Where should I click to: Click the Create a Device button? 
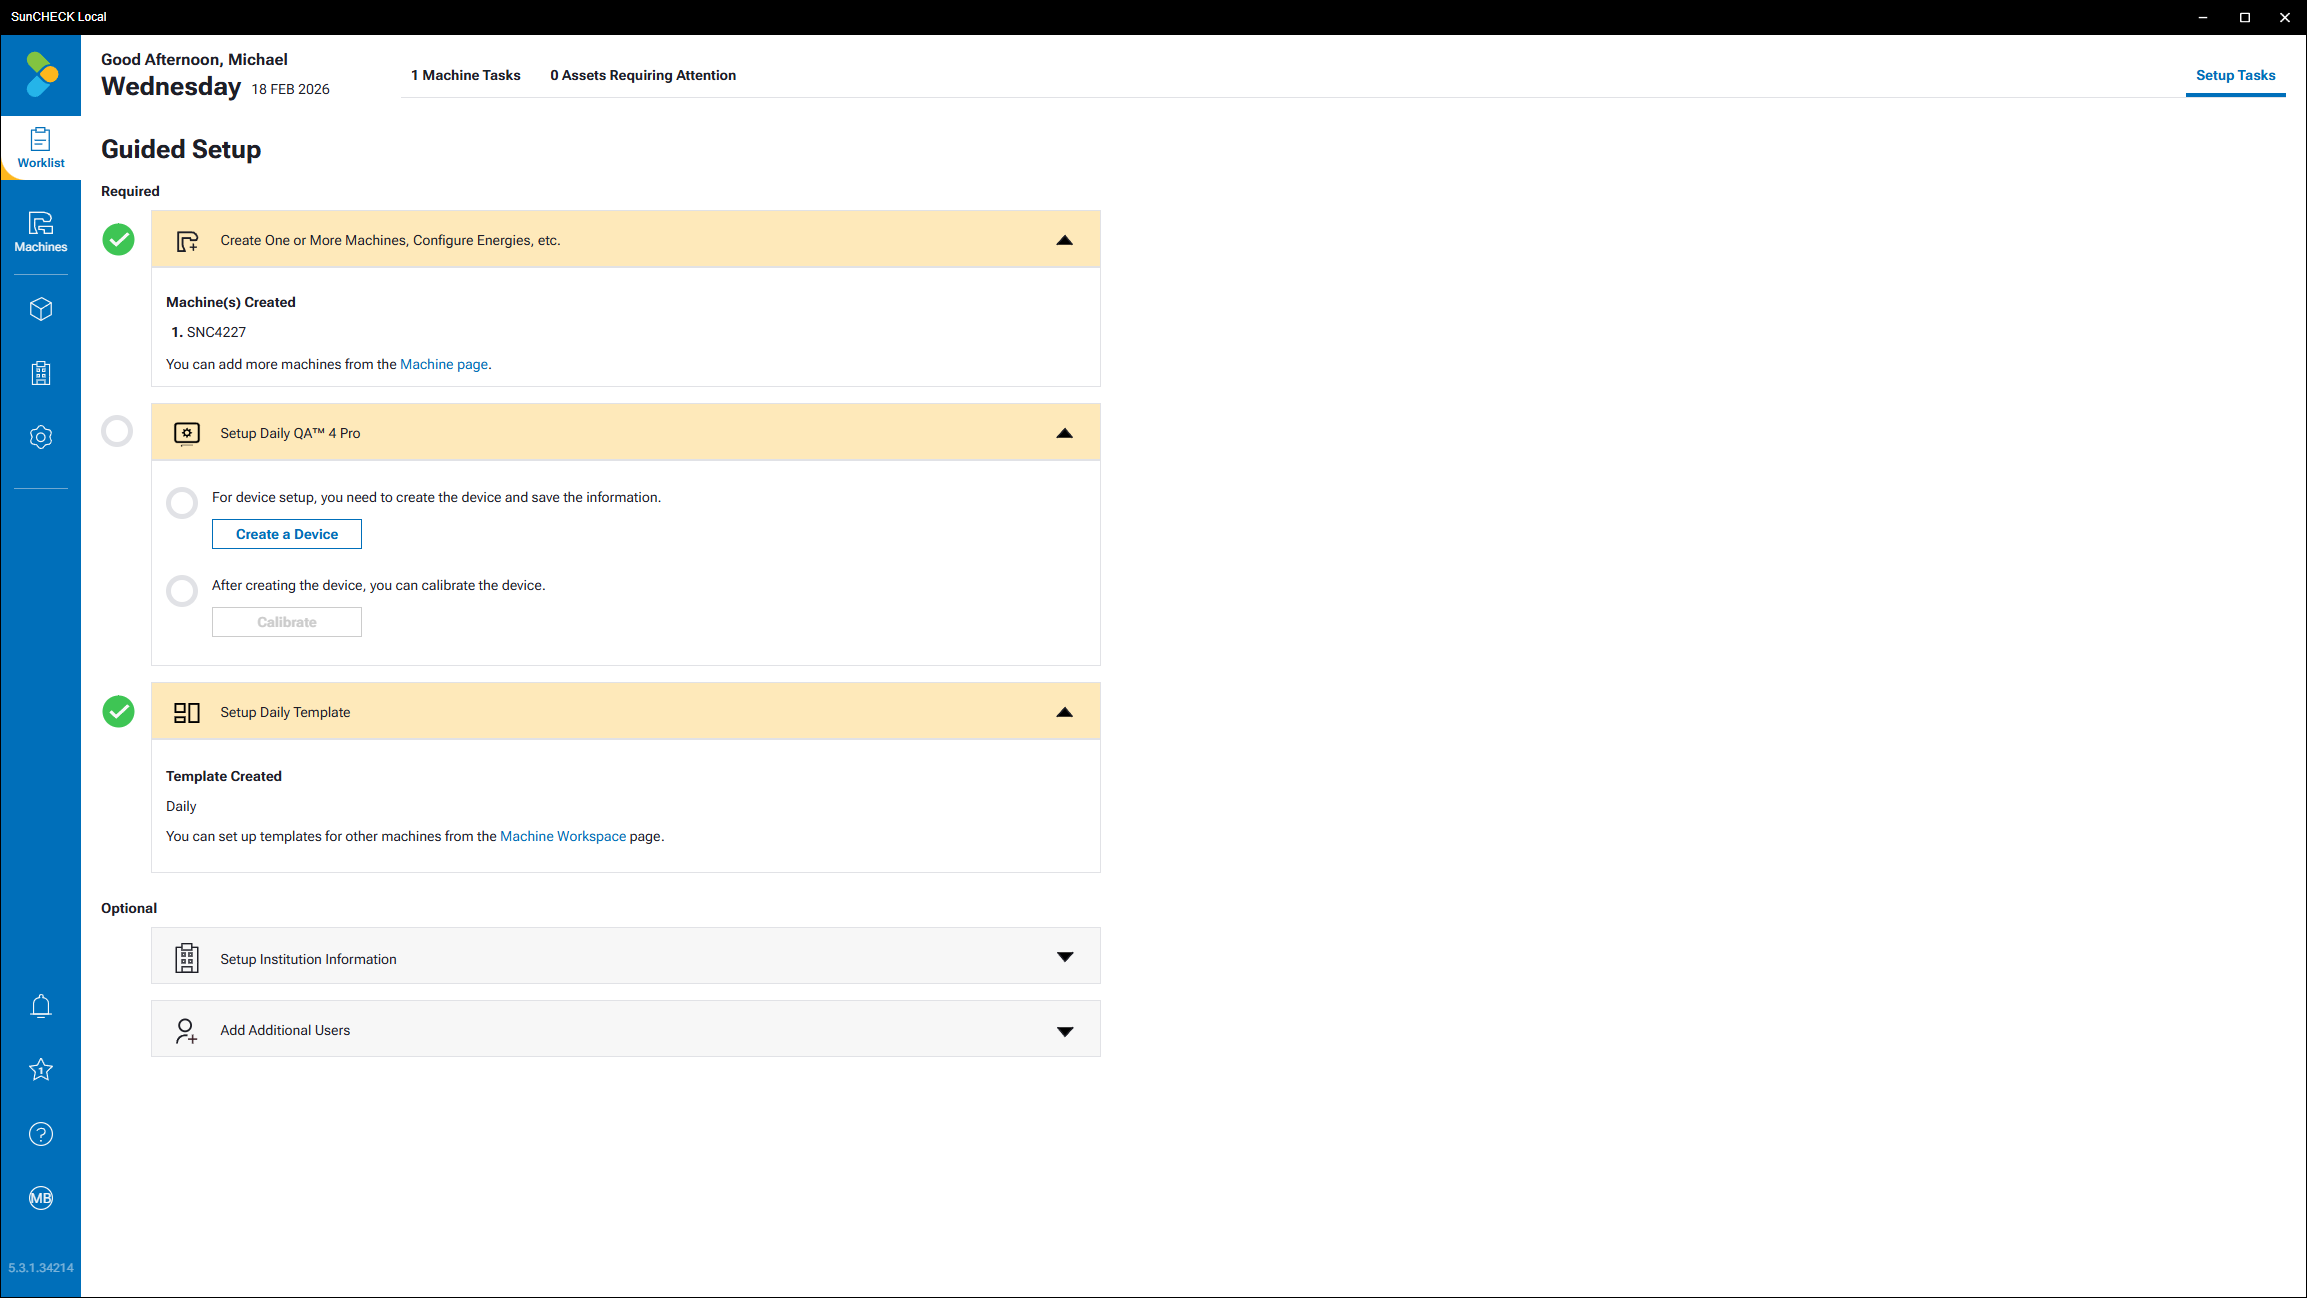tap(286, 534)
